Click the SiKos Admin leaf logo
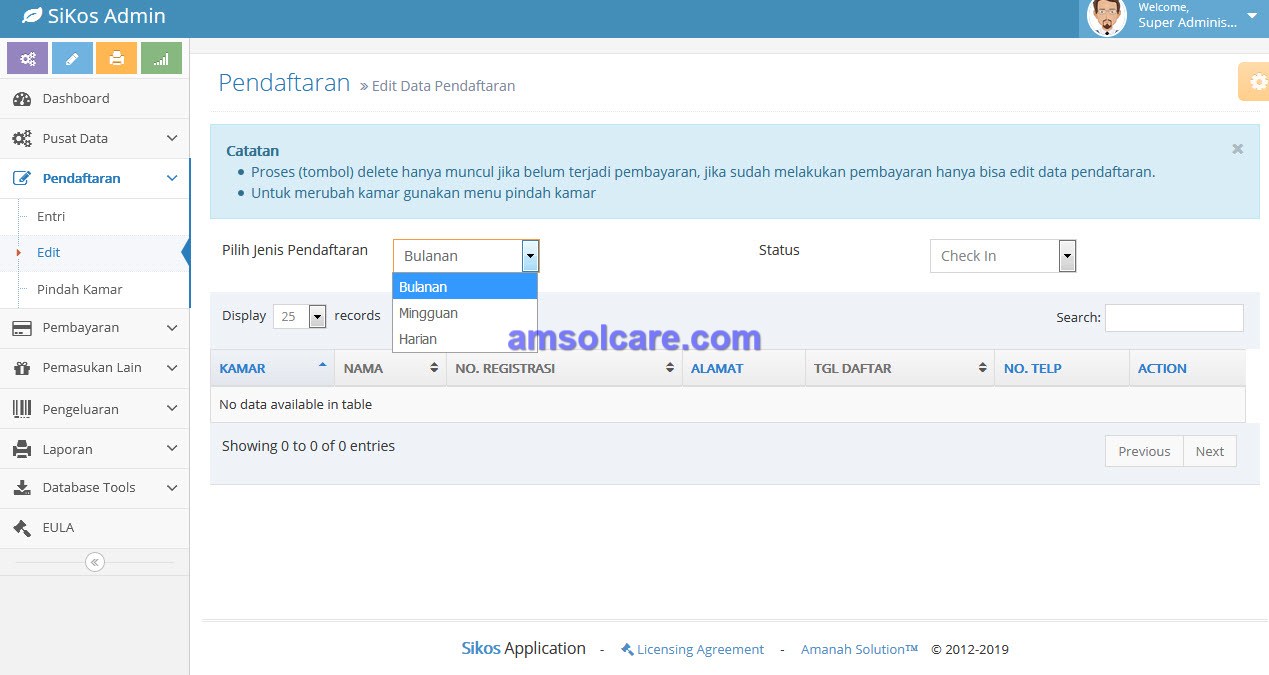The height and width of the screenshot is (675, 1269). coord(32,16)
